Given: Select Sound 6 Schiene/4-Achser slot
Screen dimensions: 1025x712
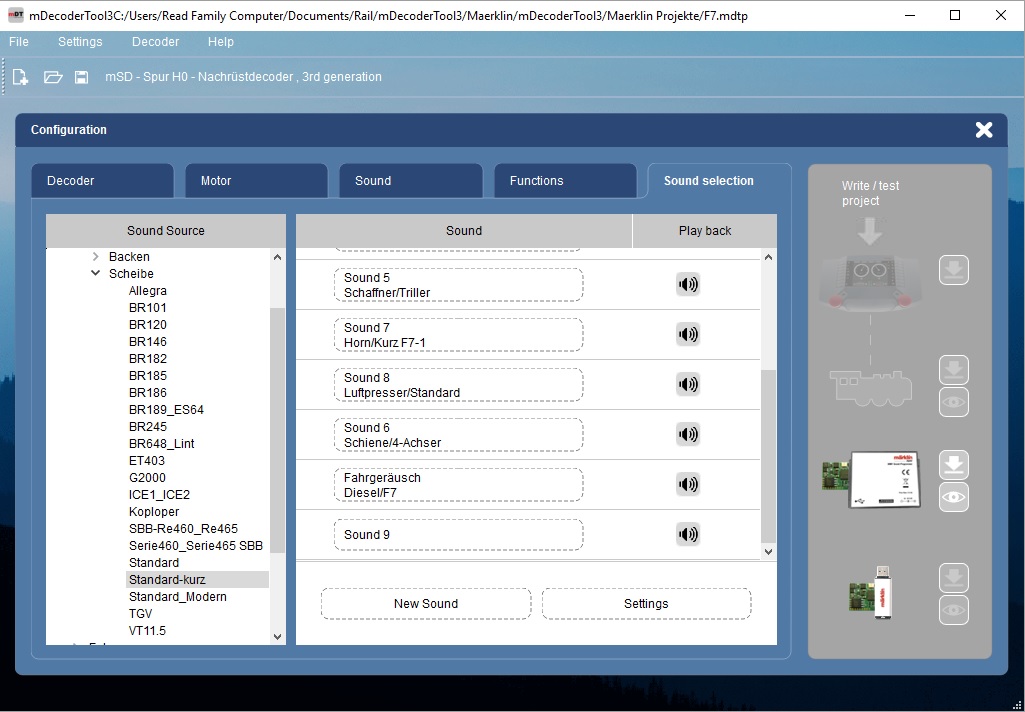Looking at the screenshot, I should (458, 435).
